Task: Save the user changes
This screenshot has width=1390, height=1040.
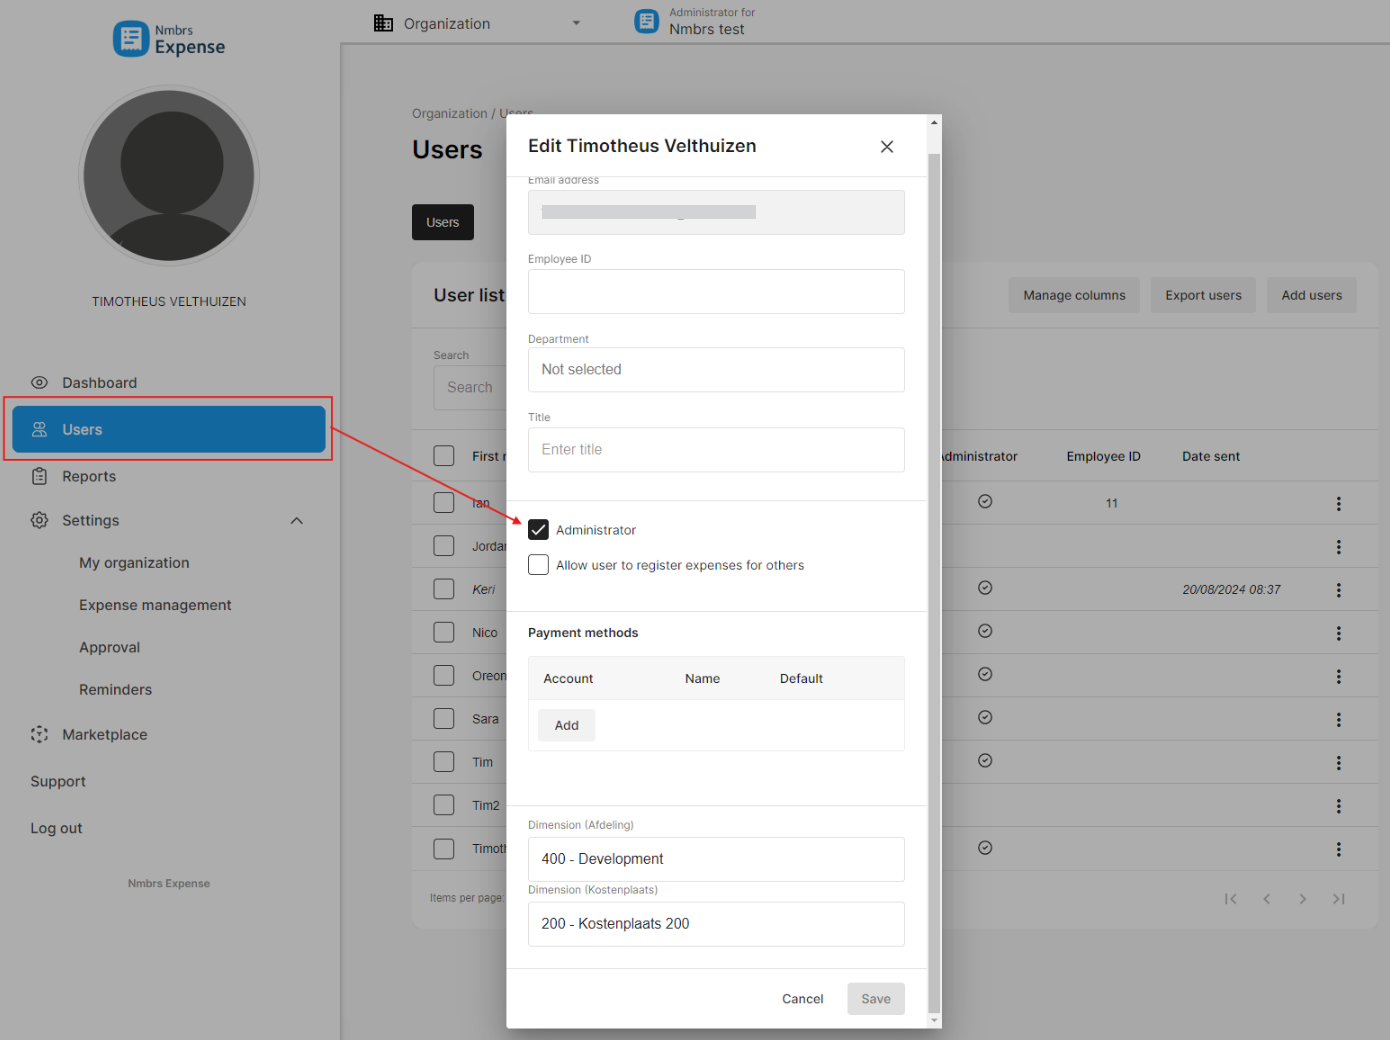Action: point(876,999)
